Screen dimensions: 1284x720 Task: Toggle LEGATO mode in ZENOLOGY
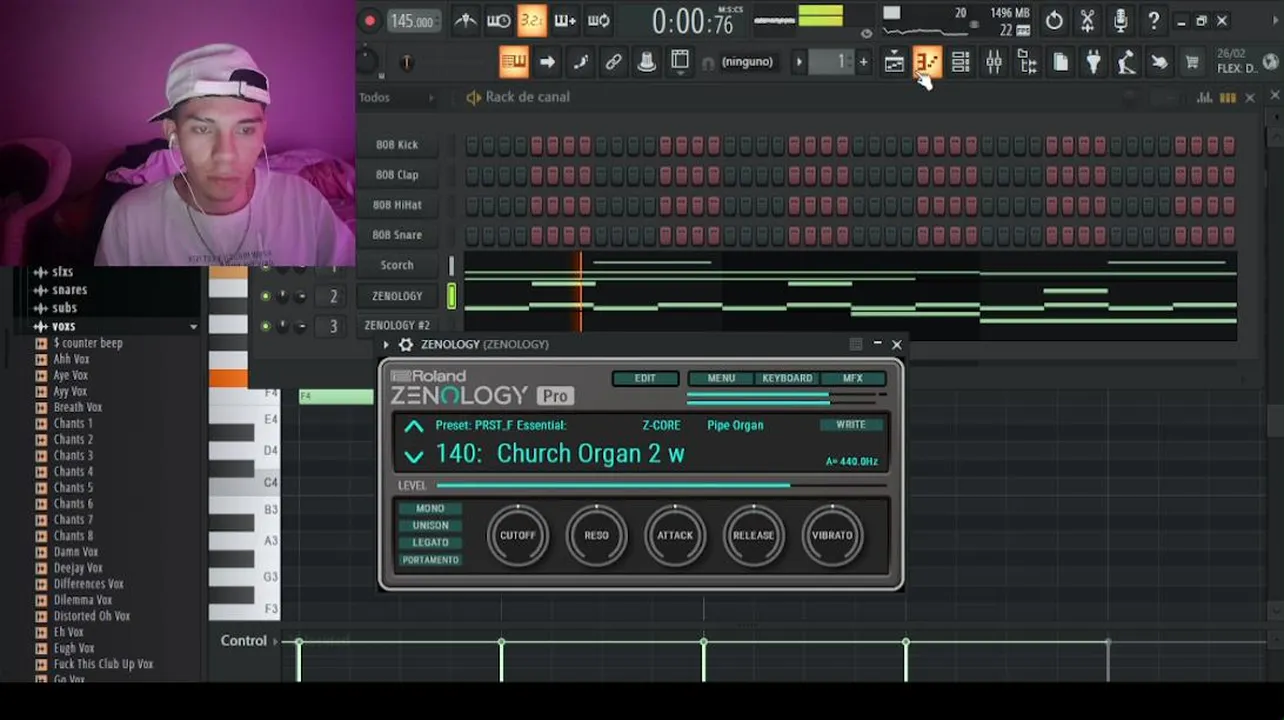pyautogui.click(x=430, y=542)
